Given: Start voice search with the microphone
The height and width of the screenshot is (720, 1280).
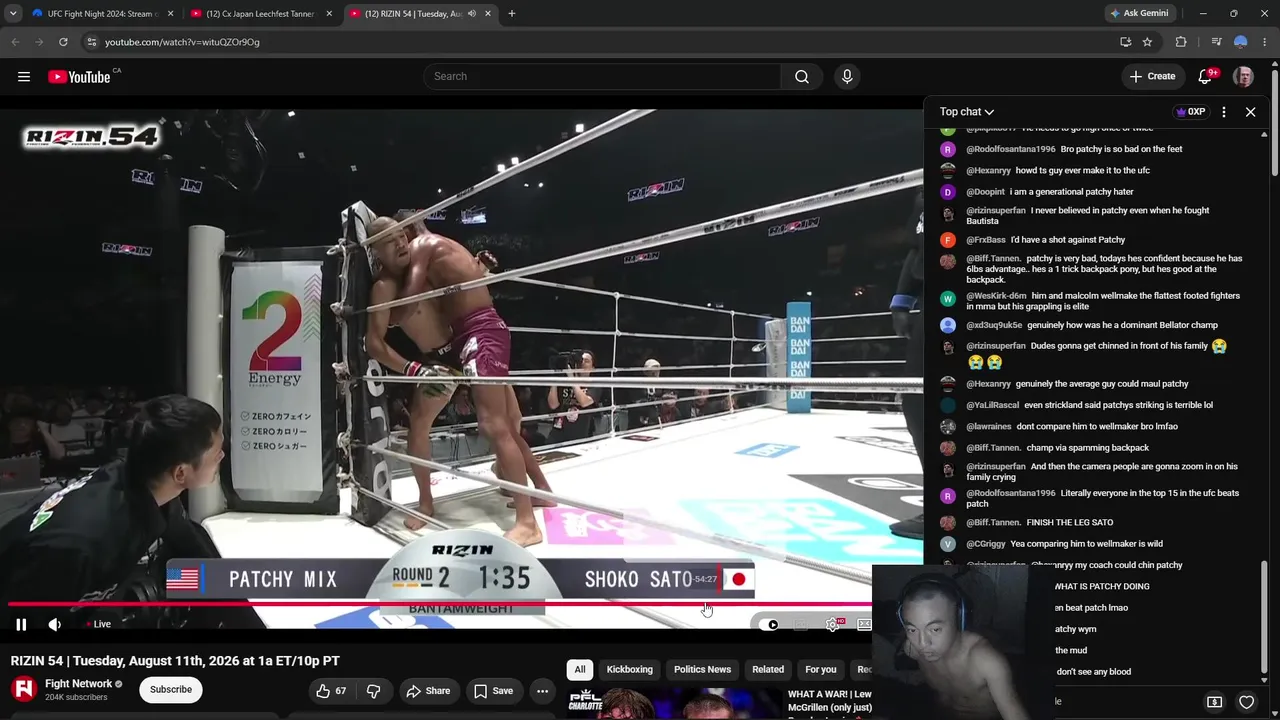Looking at the screenshot, I should click(847, 77).
